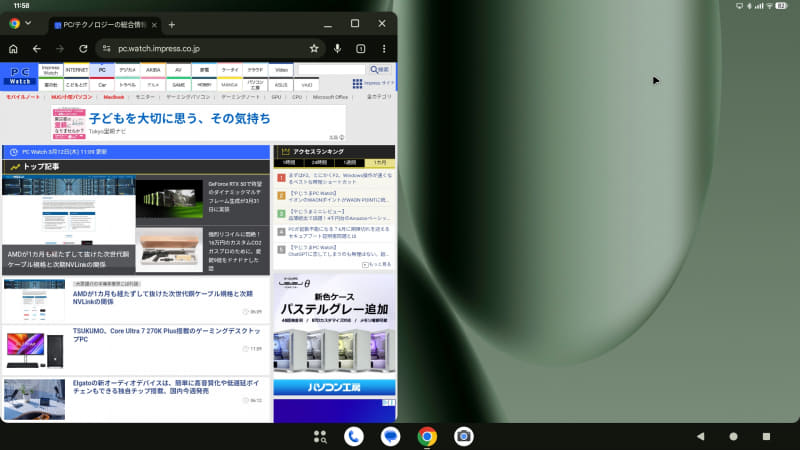
Task: Open TSUKUMO Core Ultra 7 270K article
Action: coord(166,335)
